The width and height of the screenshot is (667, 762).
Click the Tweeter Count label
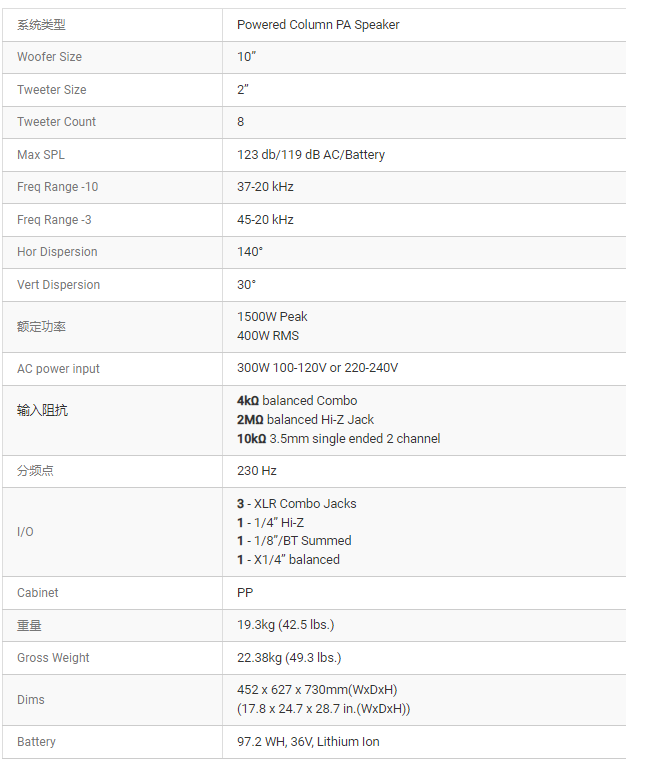tap(57, 122)
